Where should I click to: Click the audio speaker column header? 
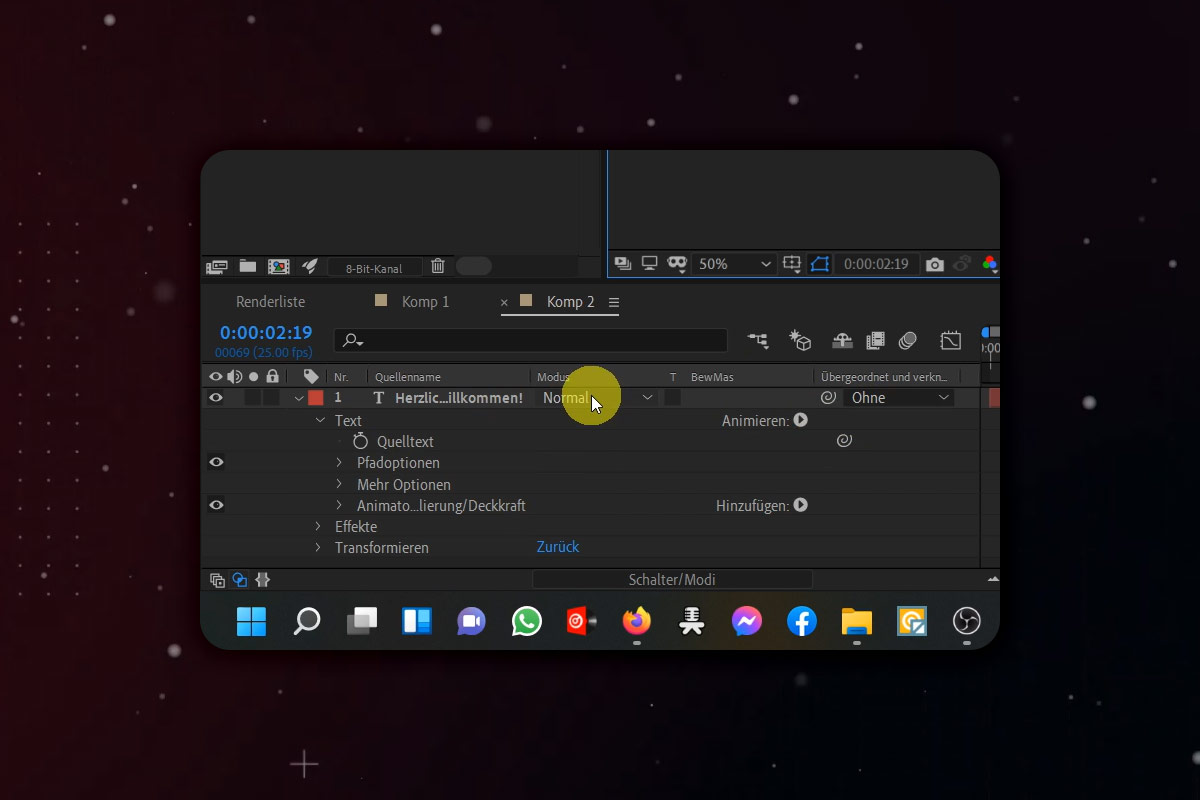(x=235, y=376)
